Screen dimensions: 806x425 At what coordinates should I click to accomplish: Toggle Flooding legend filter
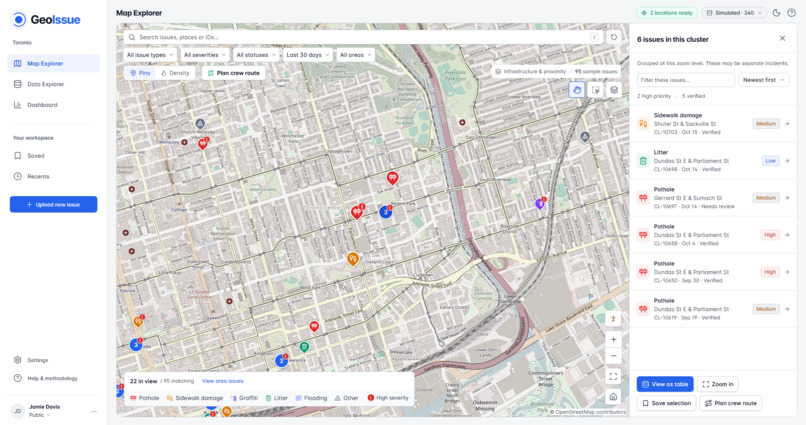tap(312, 398)
